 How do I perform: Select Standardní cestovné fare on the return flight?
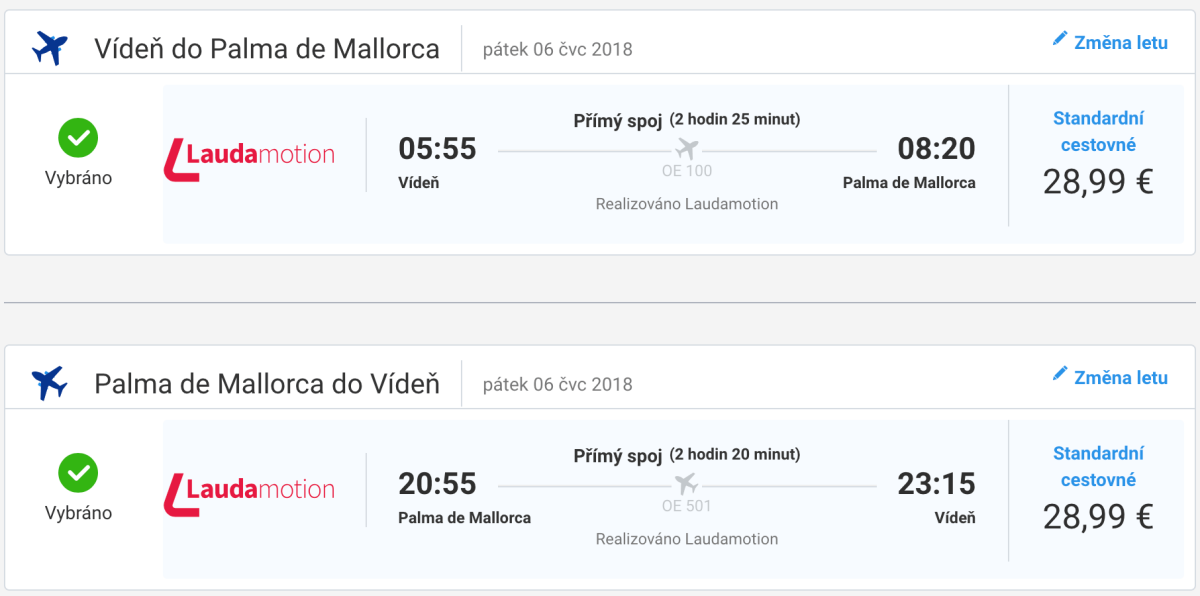click(1098, 466)
